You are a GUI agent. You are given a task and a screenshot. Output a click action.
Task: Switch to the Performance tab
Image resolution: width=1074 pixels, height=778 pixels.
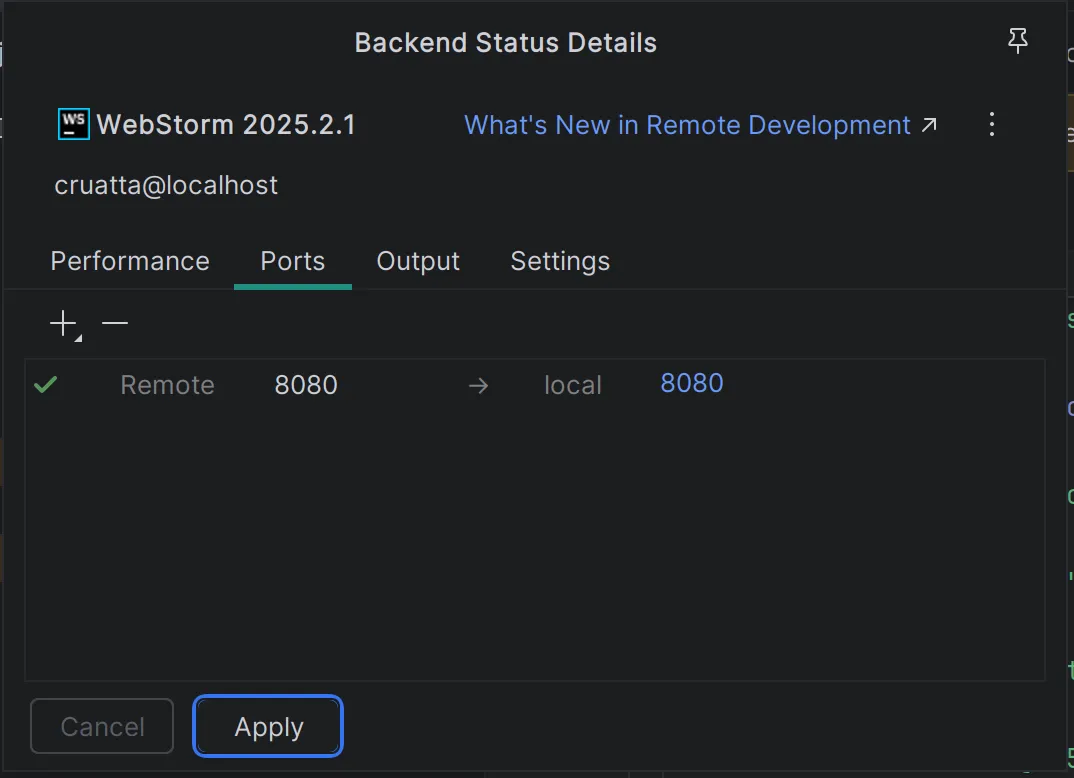coord(130,262)
